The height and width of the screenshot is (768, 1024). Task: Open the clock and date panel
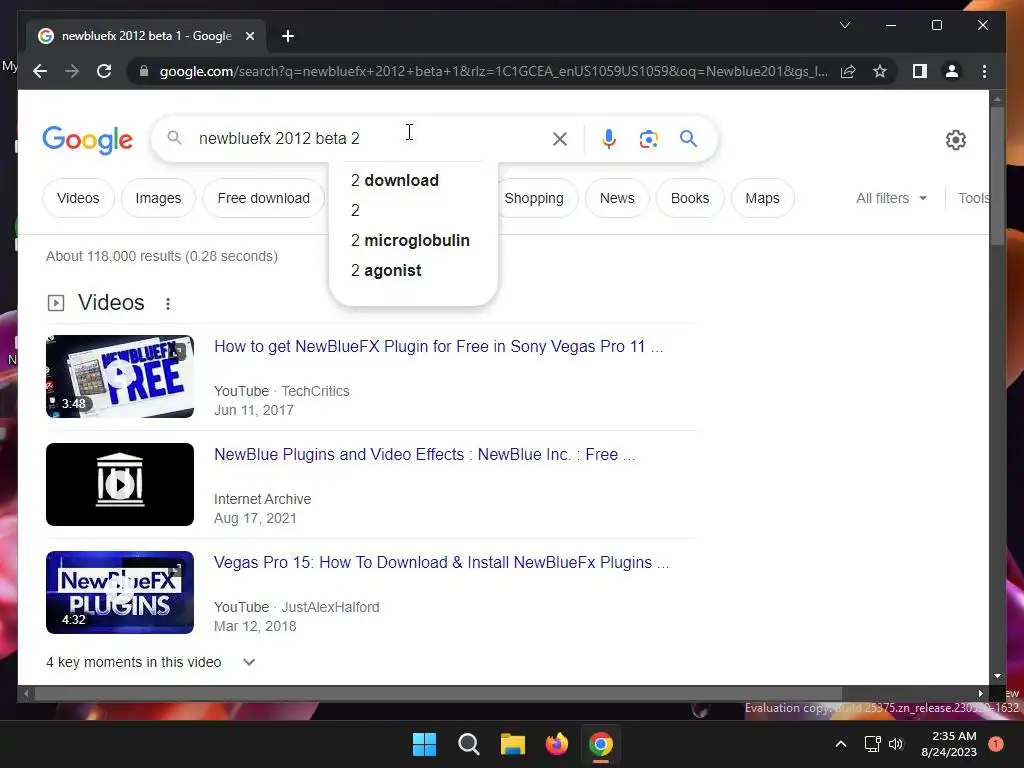(948, 744)
